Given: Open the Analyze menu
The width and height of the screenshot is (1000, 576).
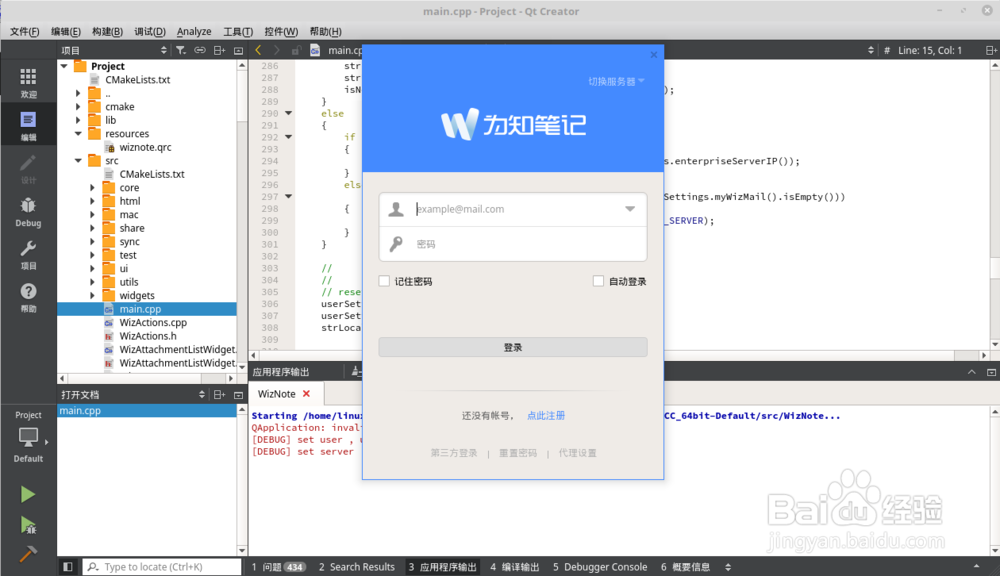Looking at the screenshot, I should [194, 31].
